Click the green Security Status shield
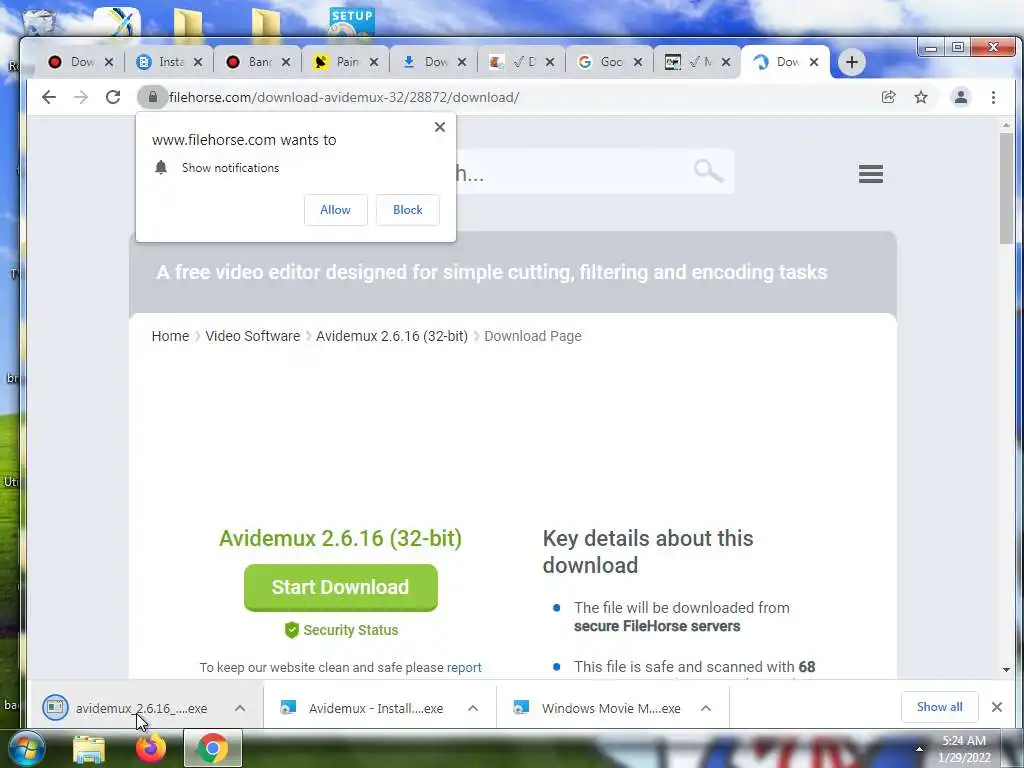 point(291,630)
